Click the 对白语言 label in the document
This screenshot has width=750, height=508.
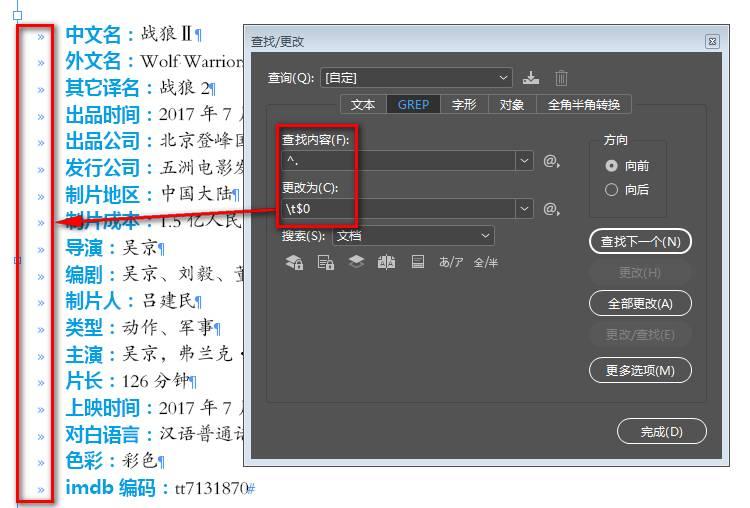(102, 435)
